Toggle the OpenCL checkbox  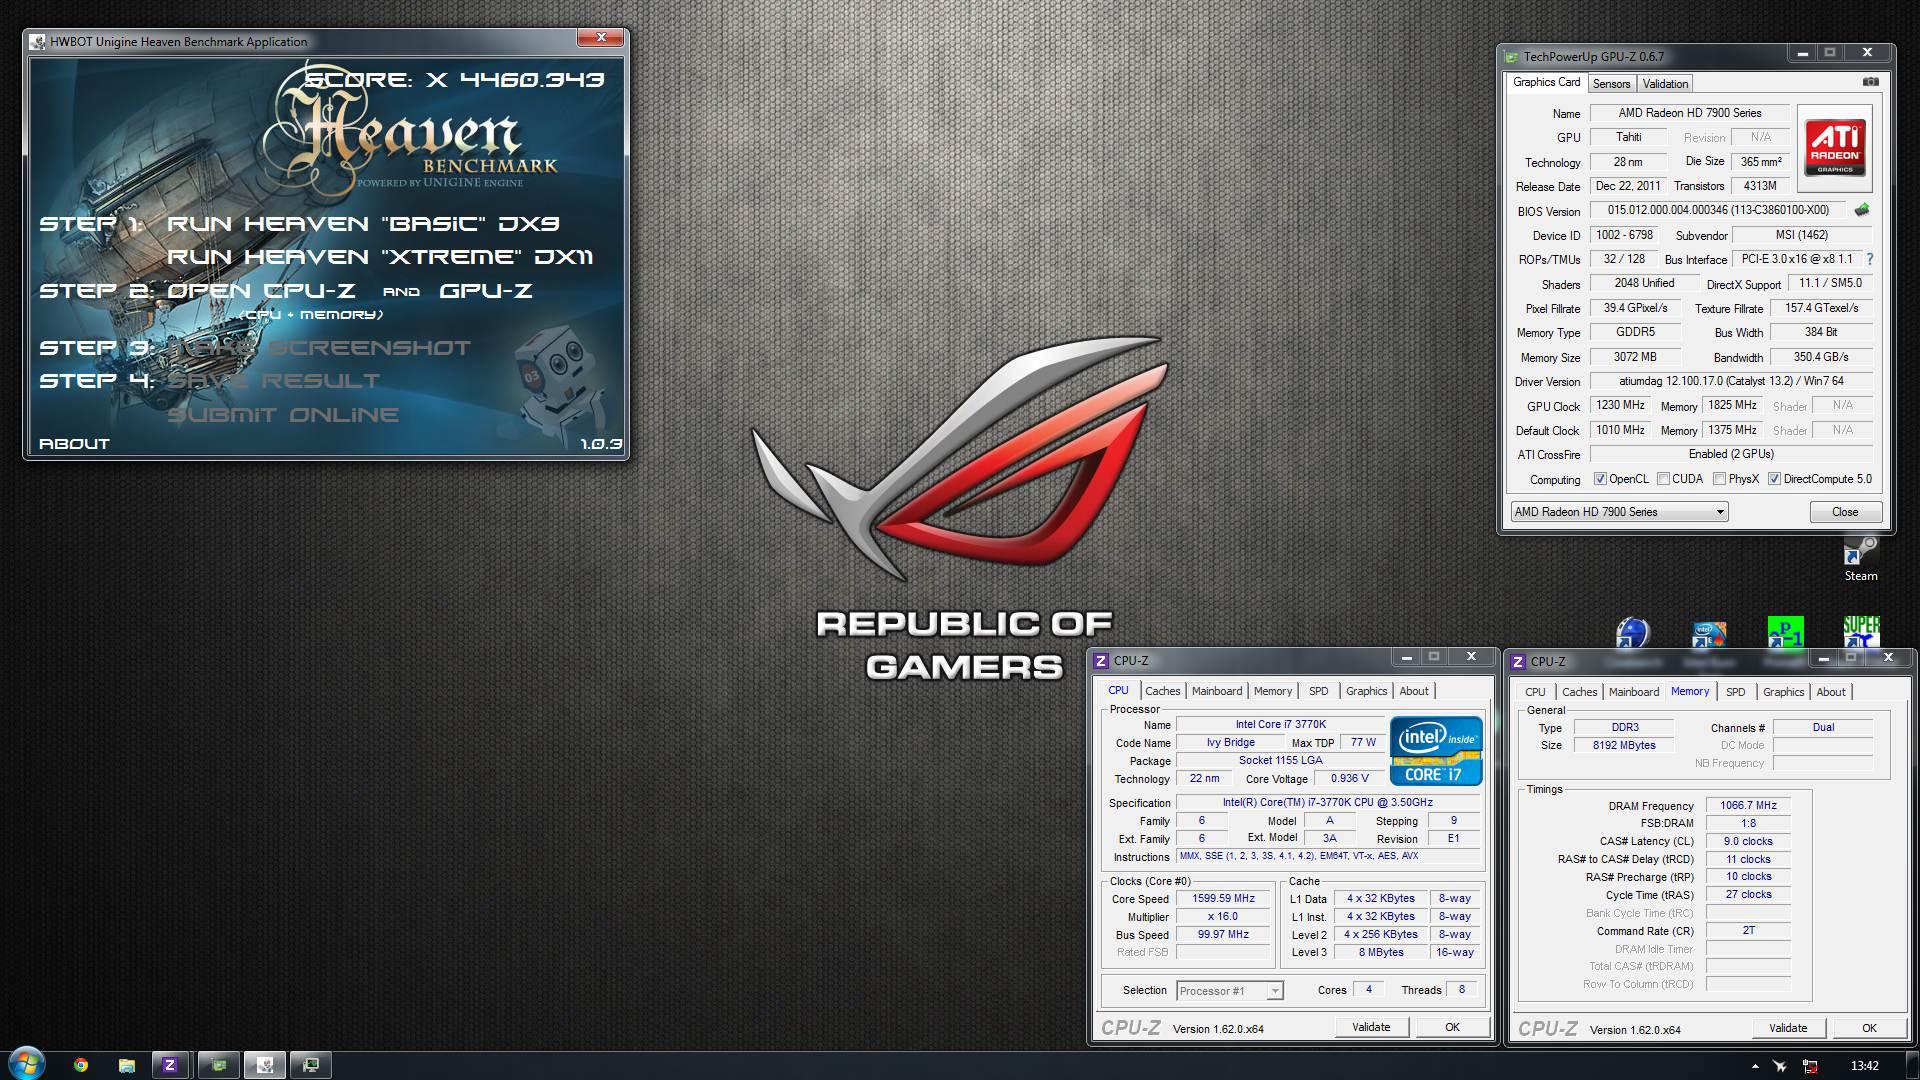(x=1600, y=479)
